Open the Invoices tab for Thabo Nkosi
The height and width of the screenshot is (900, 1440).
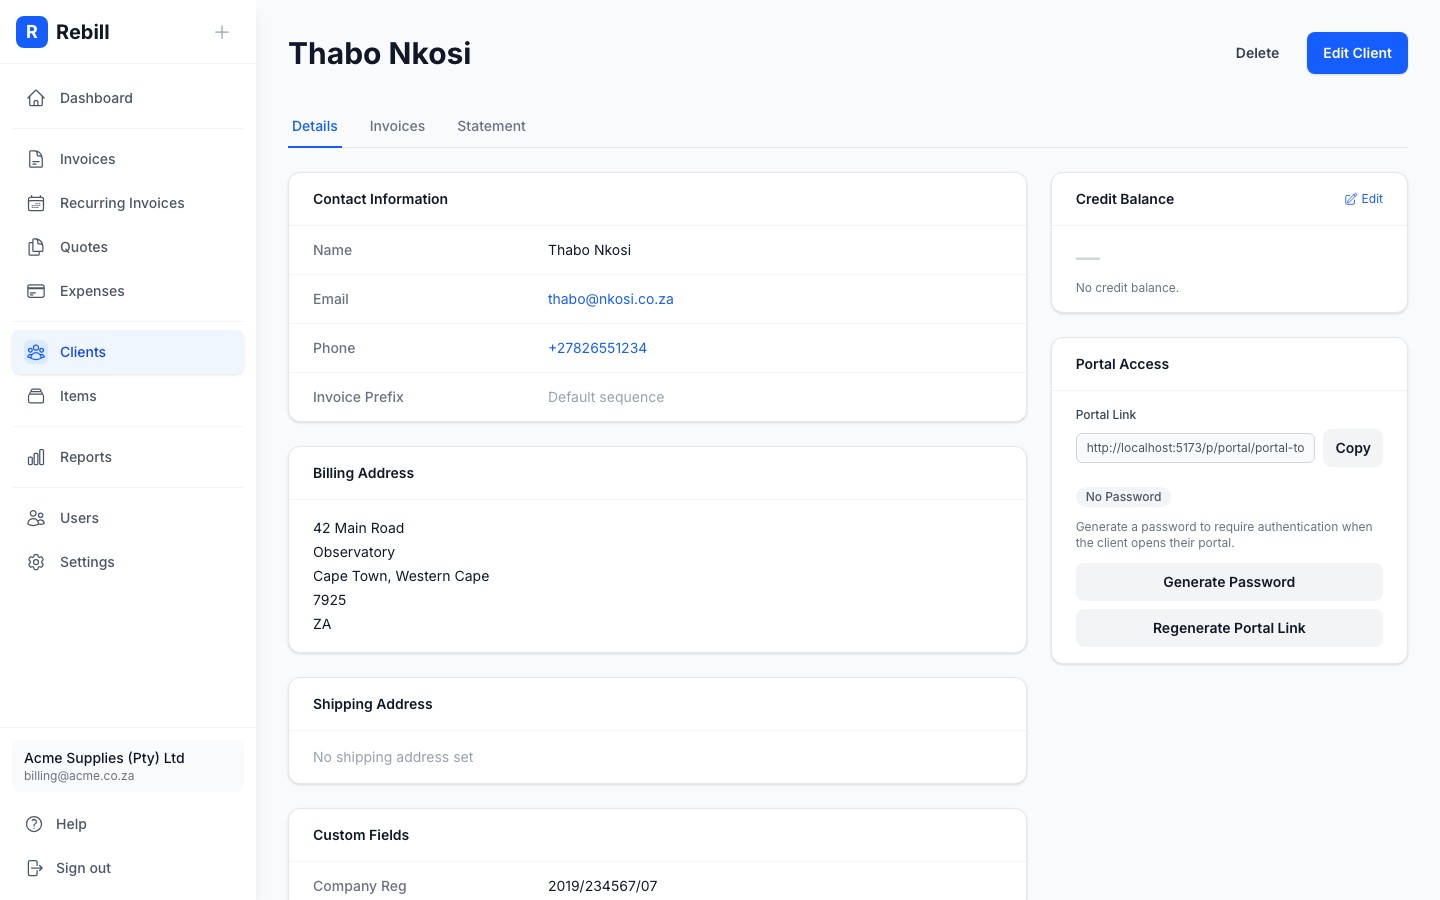(397, 126)
